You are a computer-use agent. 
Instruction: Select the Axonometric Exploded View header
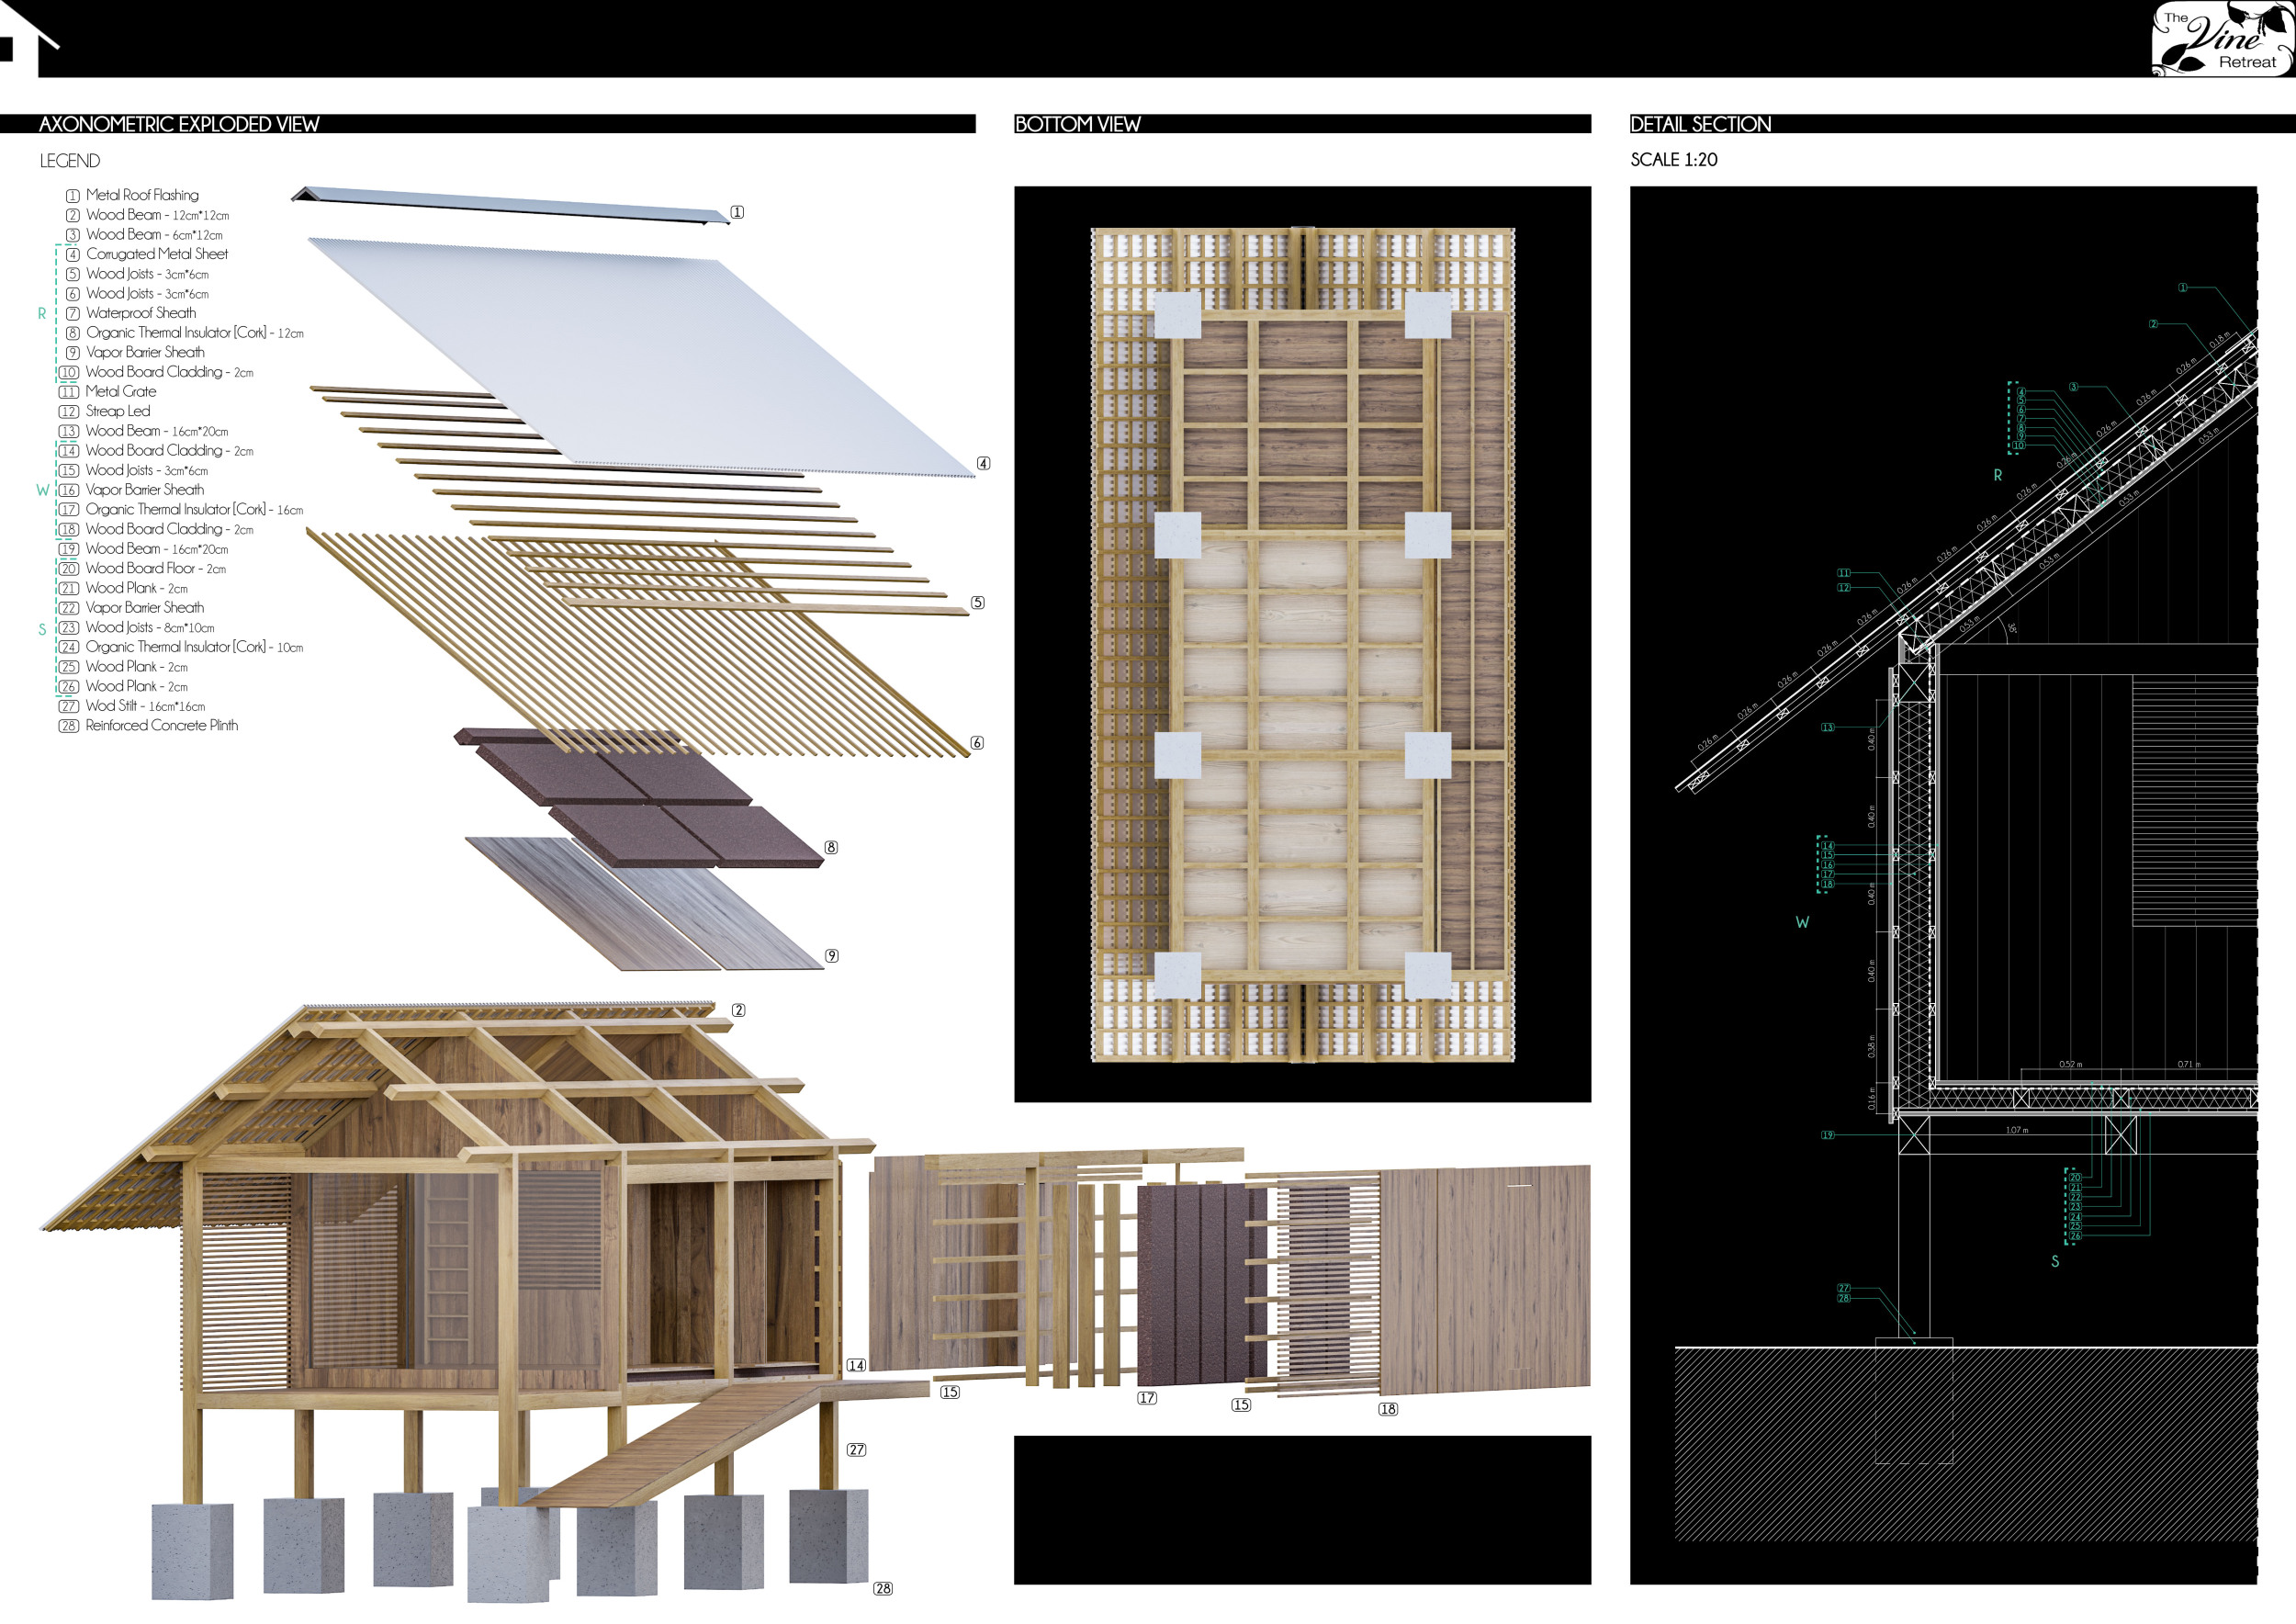(x=179, y=124)
